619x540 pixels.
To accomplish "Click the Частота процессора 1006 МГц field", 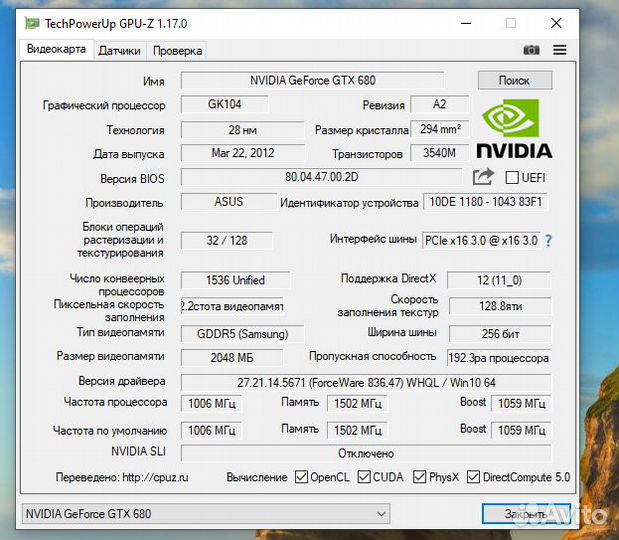I will tap(211, 403).
